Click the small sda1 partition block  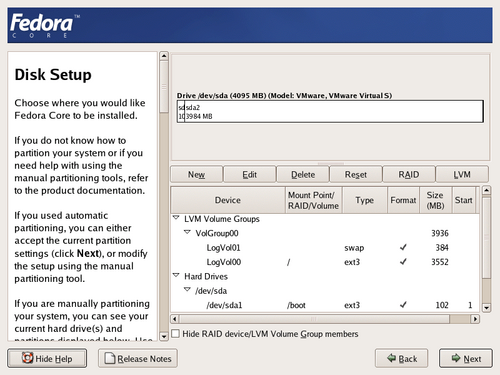[x=181, y=112]
